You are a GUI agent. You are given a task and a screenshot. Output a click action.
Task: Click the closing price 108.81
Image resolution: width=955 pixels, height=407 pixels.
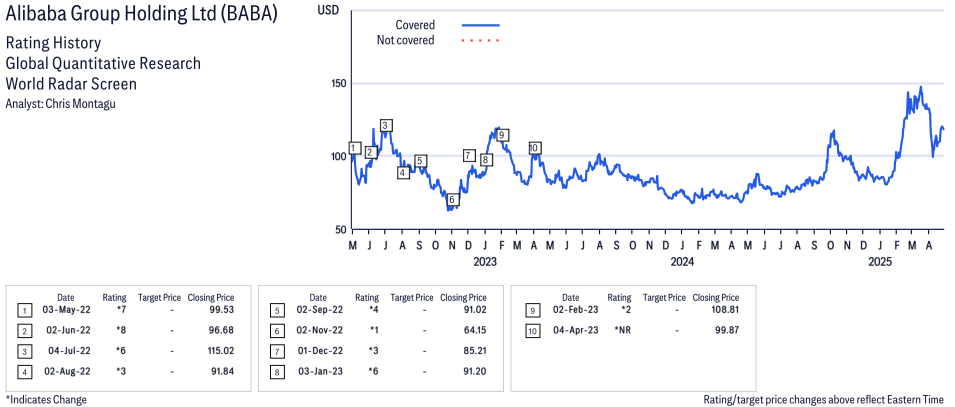(x=725, y=310)
